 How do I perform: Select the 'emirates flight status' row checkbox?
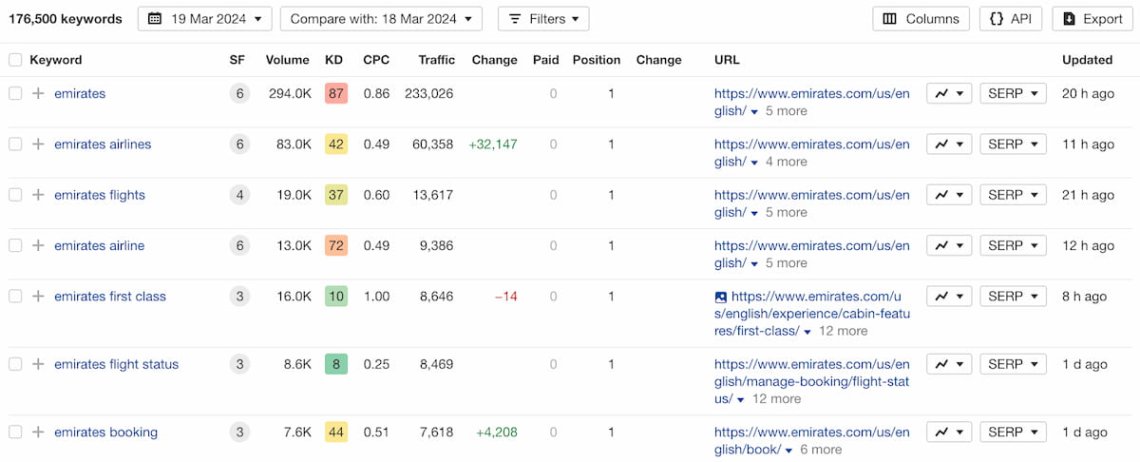pyautogui.click(x=15, y=364)
